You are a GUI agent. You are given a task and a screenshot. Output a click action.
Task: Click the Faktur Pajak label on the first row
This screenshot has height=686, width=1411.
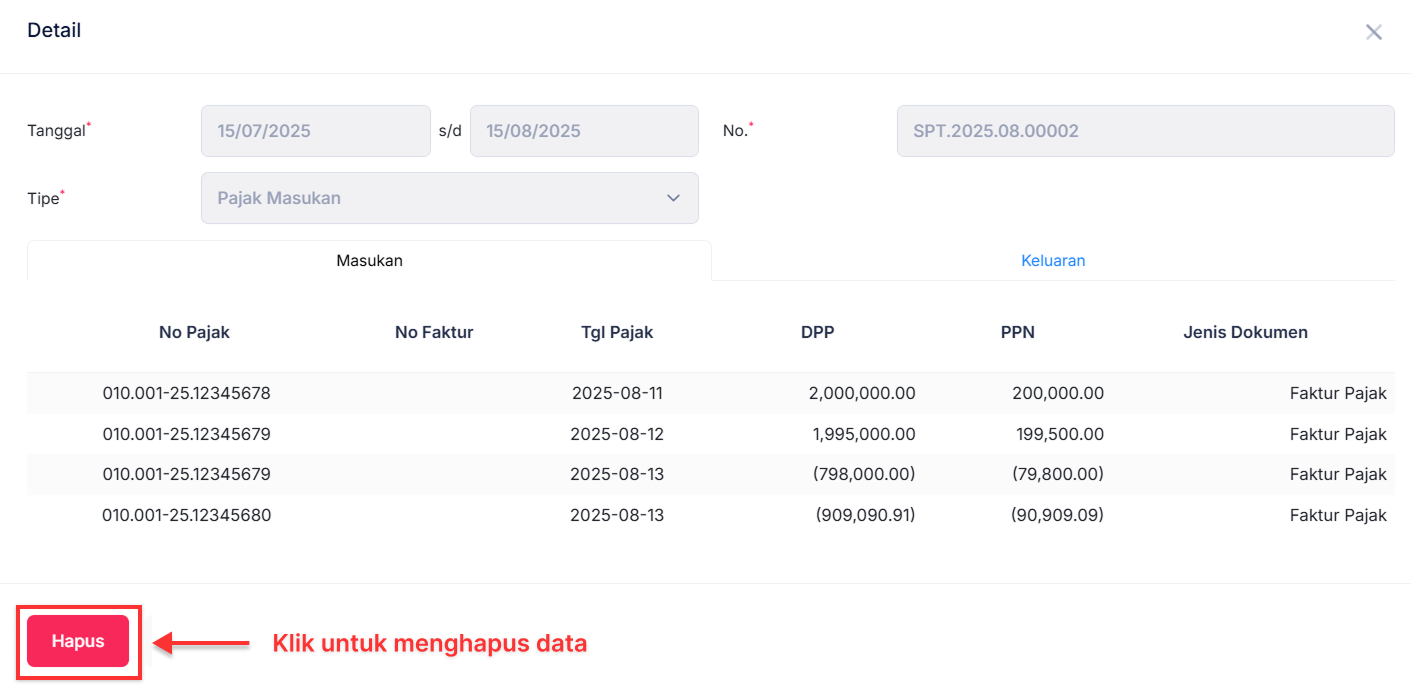1338,393
